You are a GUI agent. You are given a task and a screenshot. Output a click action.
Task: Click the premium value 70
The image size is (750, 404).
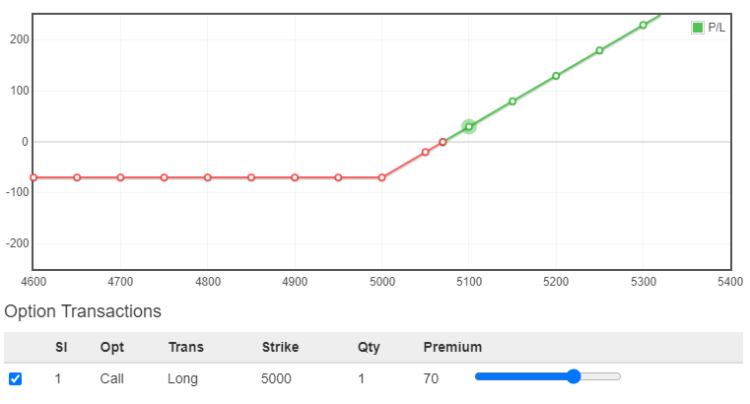tap(432, 379)
